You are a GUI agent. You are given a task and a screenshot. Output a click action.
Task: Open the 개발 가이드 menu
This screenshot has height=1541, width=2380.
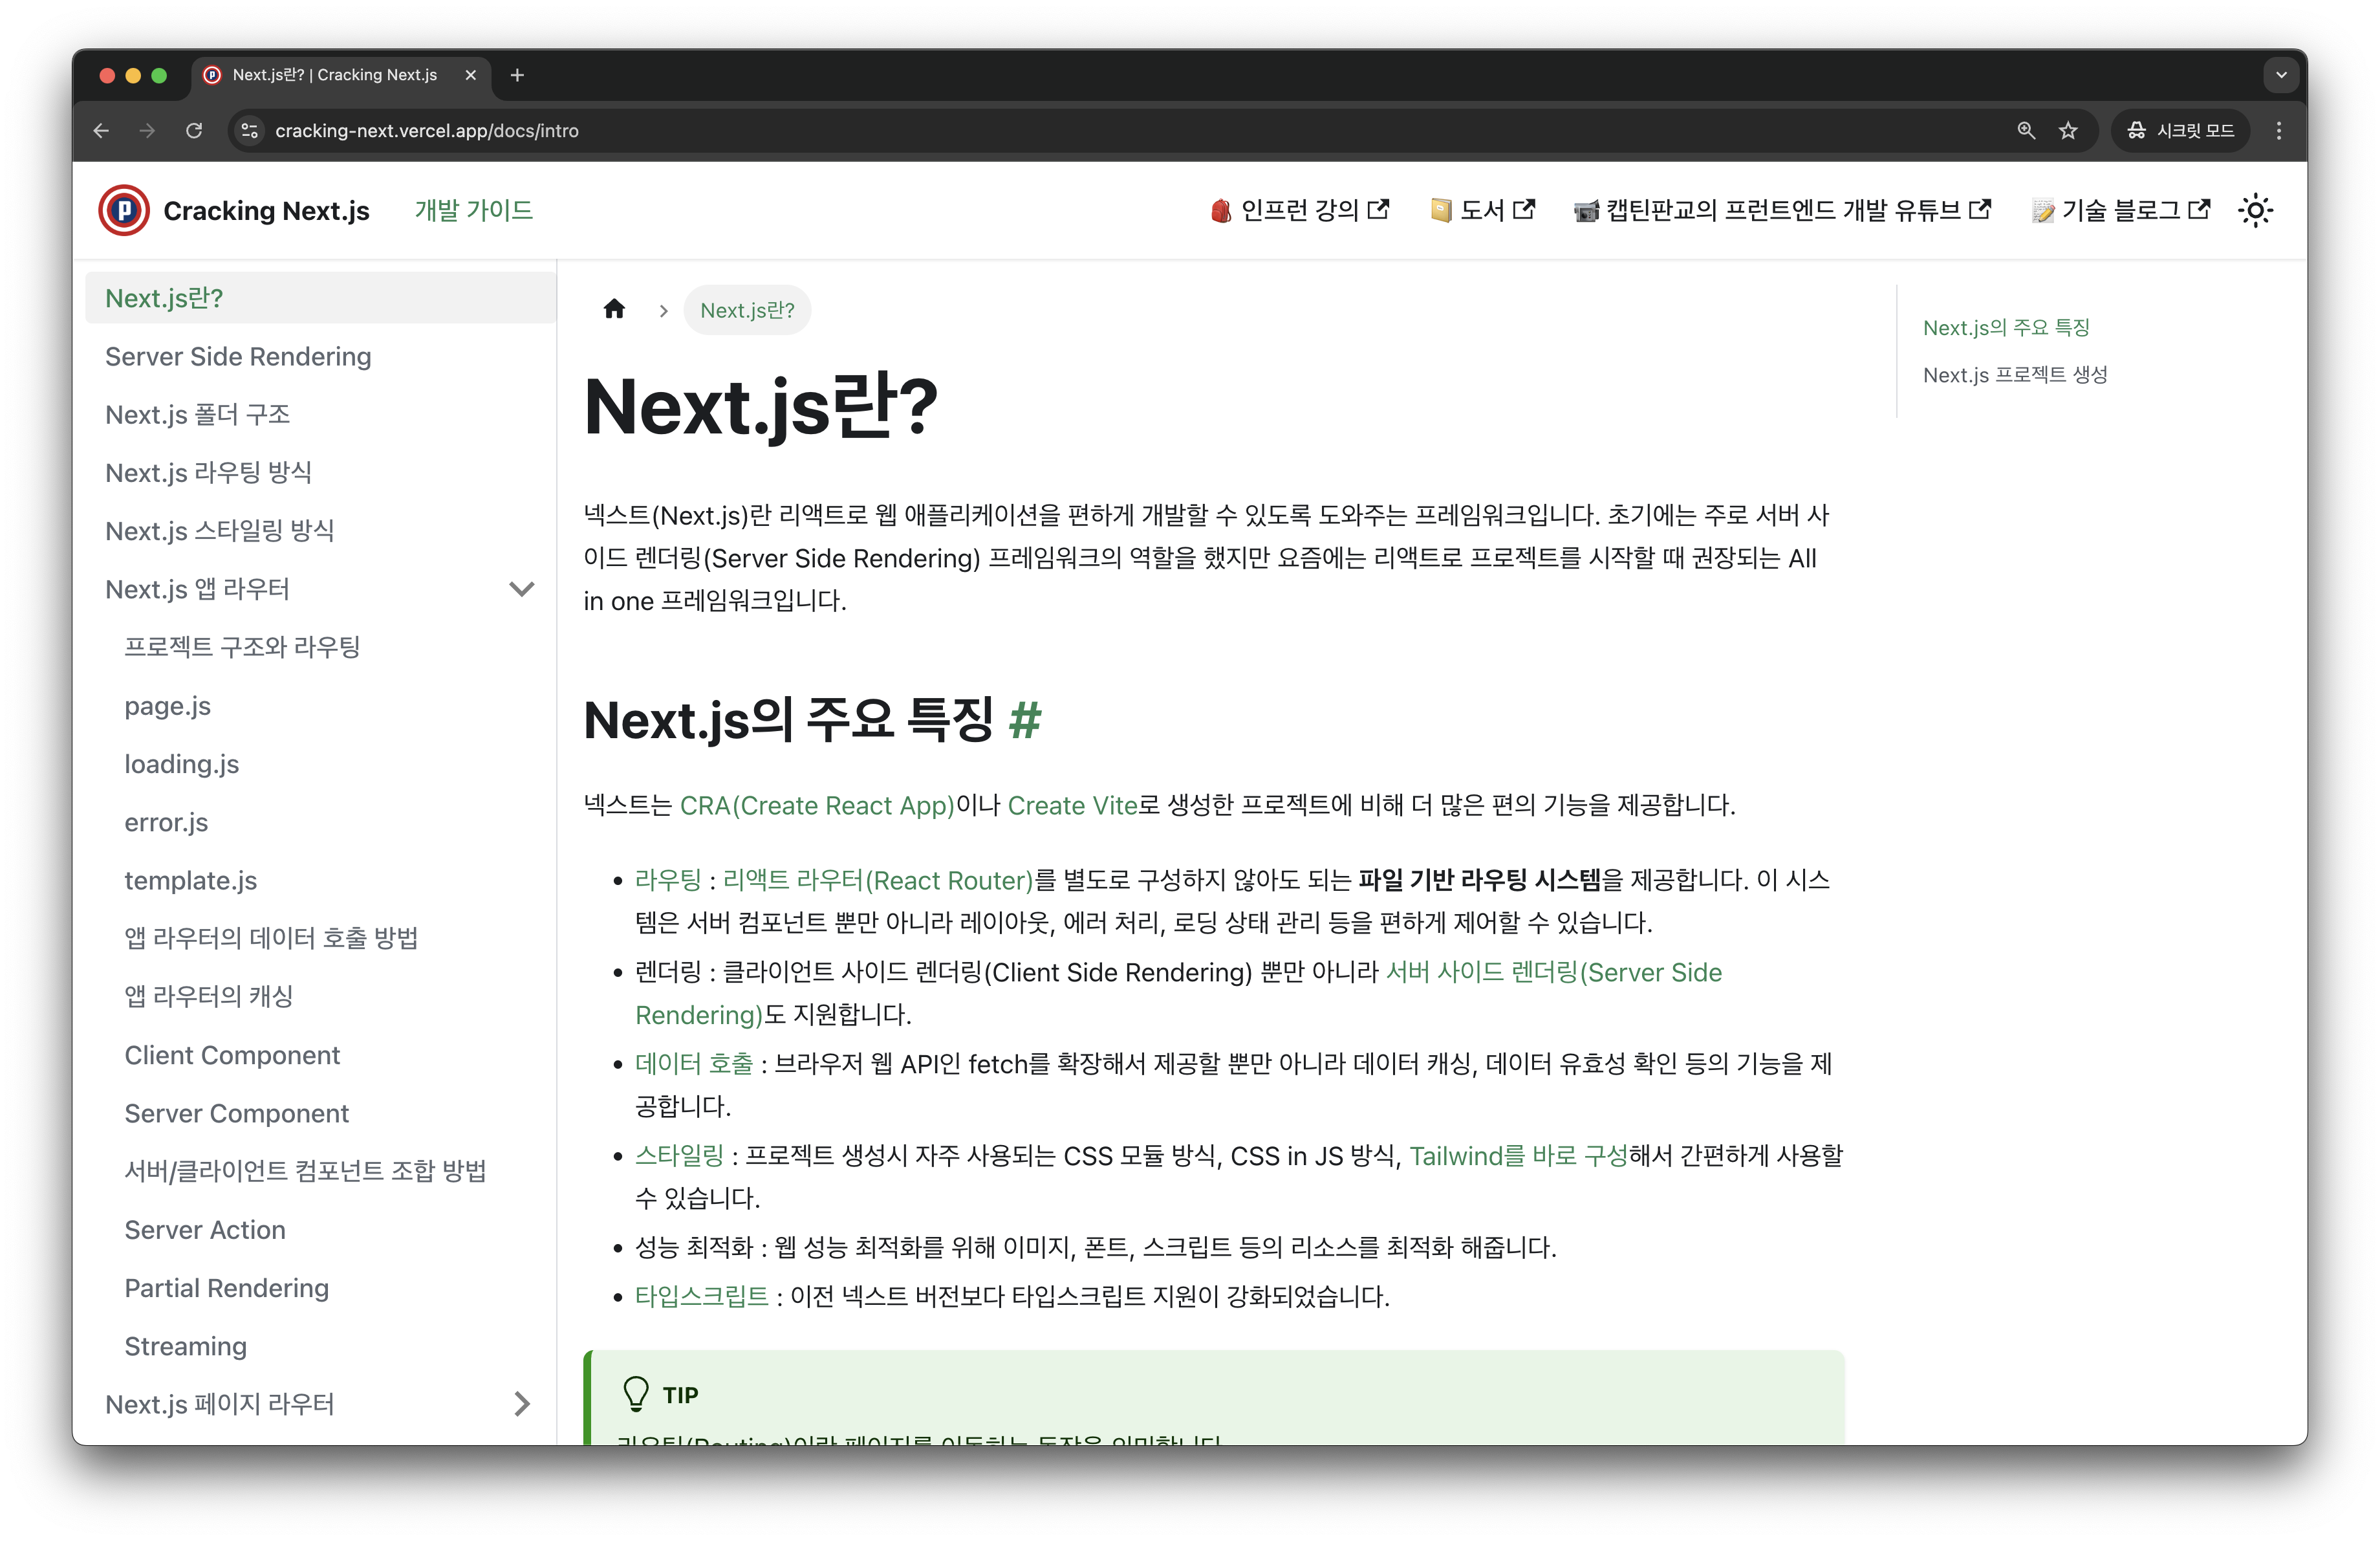pyautogui.click(x=473, y=210)
